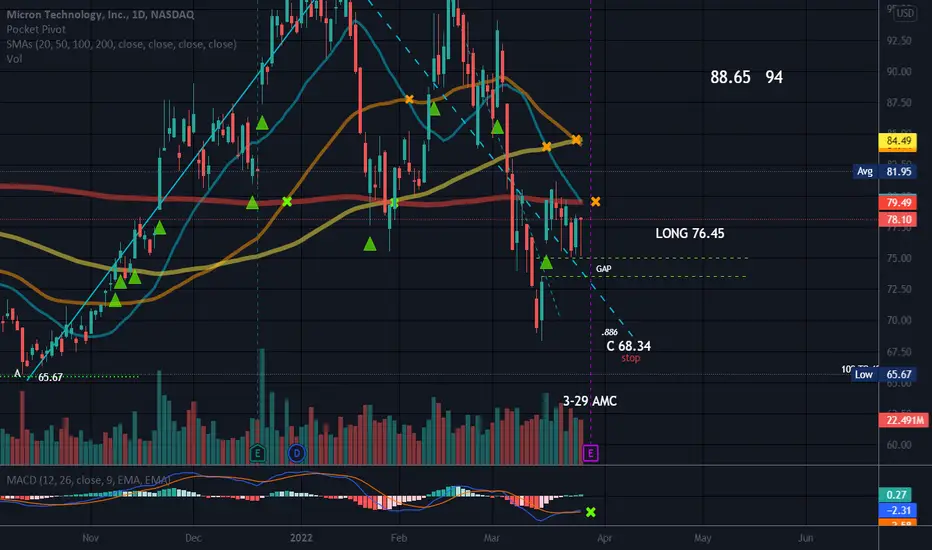The height and width of the screenshot is (550, 932).
Task: Select the red 'stop' text annotation
Action: point(631,358)
